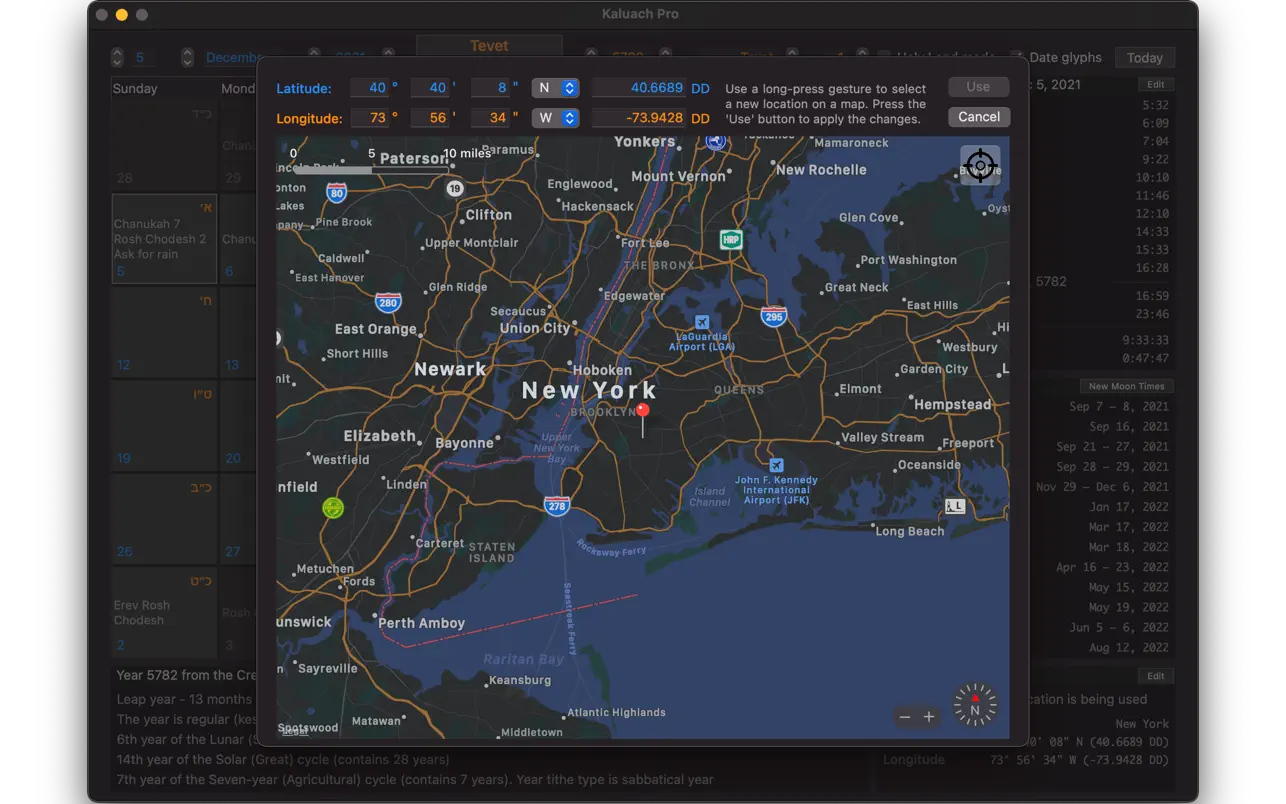
Task: Select calendar cell for the 12th
Action: click(x=164, y=333)
